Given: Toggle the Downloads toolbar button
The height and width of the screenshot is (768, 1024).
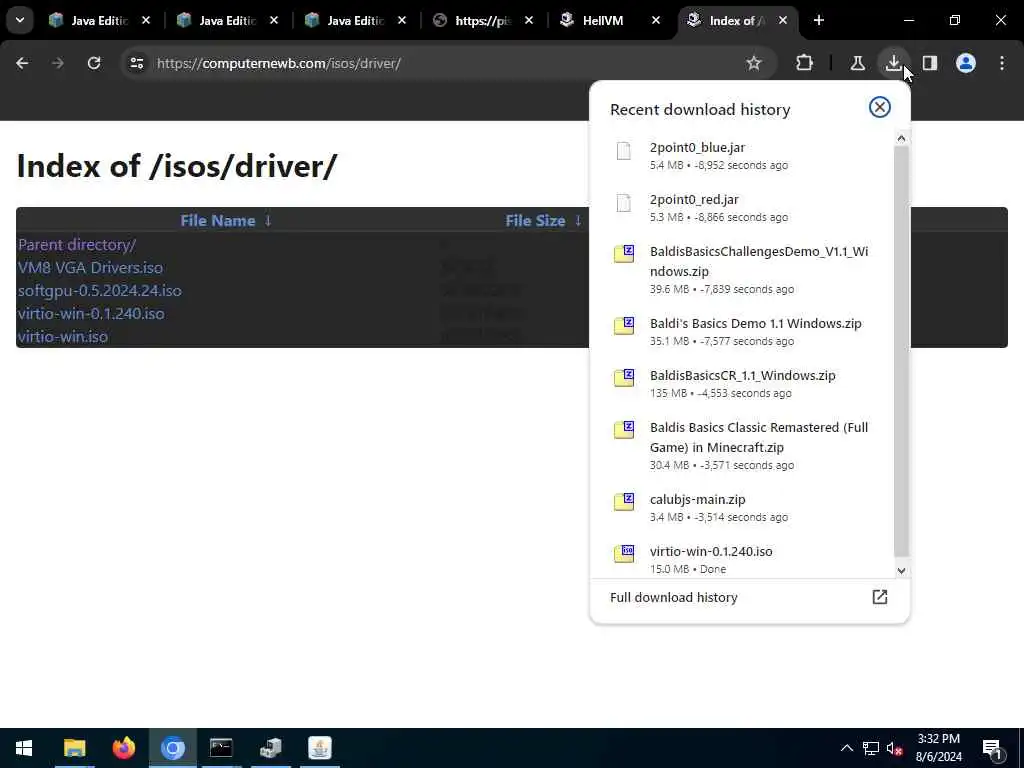Looking at the screenshot, I should pyautogui.click(x=893, y=63).
